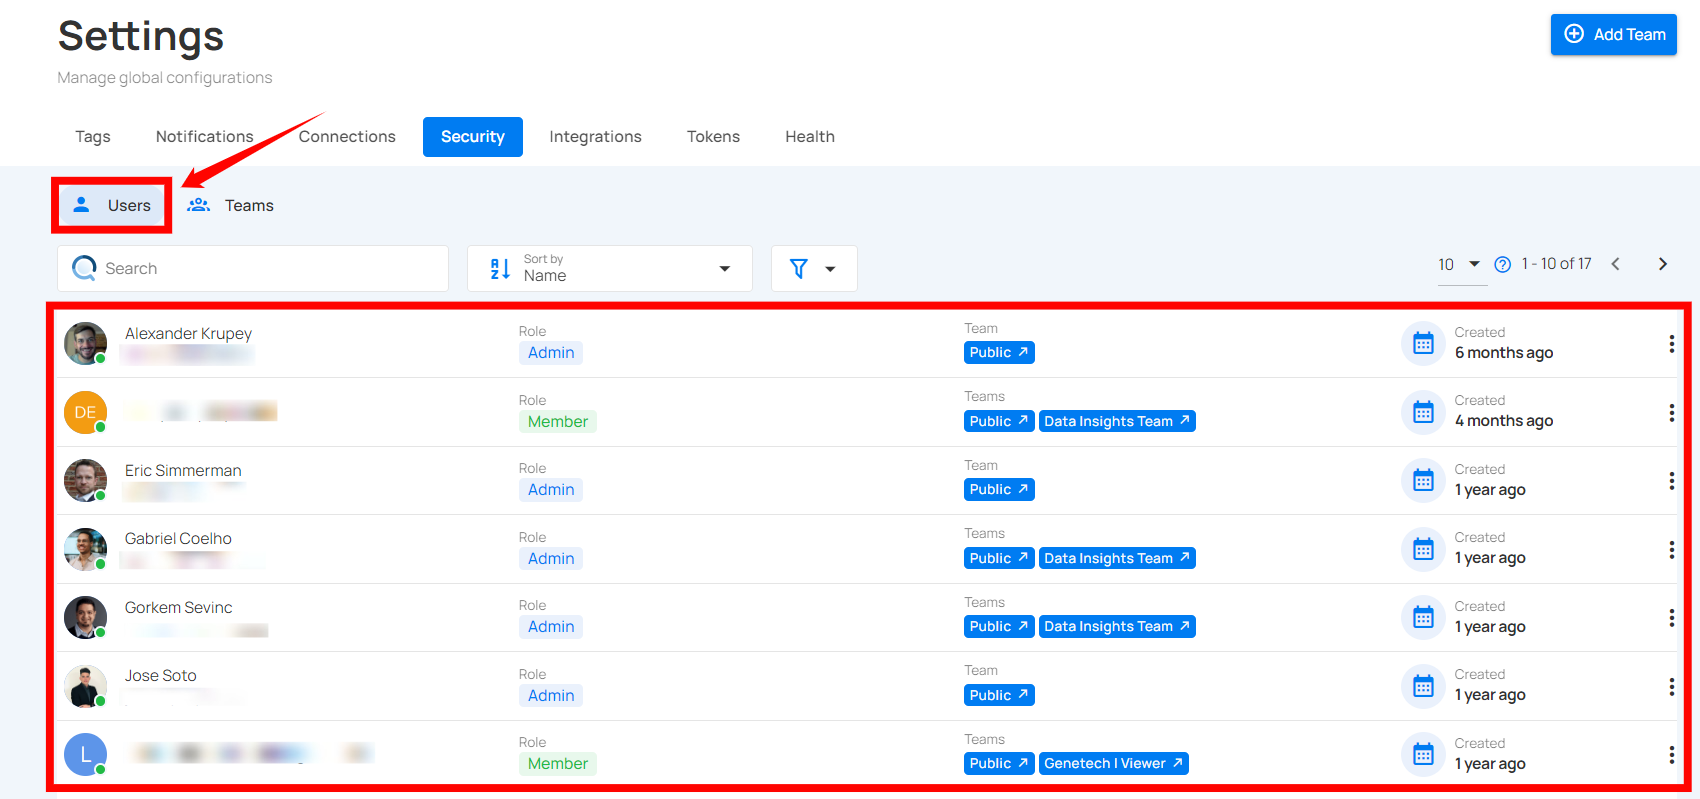Go to the previous page arrow
This screenshot has width=1700, height=799.
point(1615,264)
